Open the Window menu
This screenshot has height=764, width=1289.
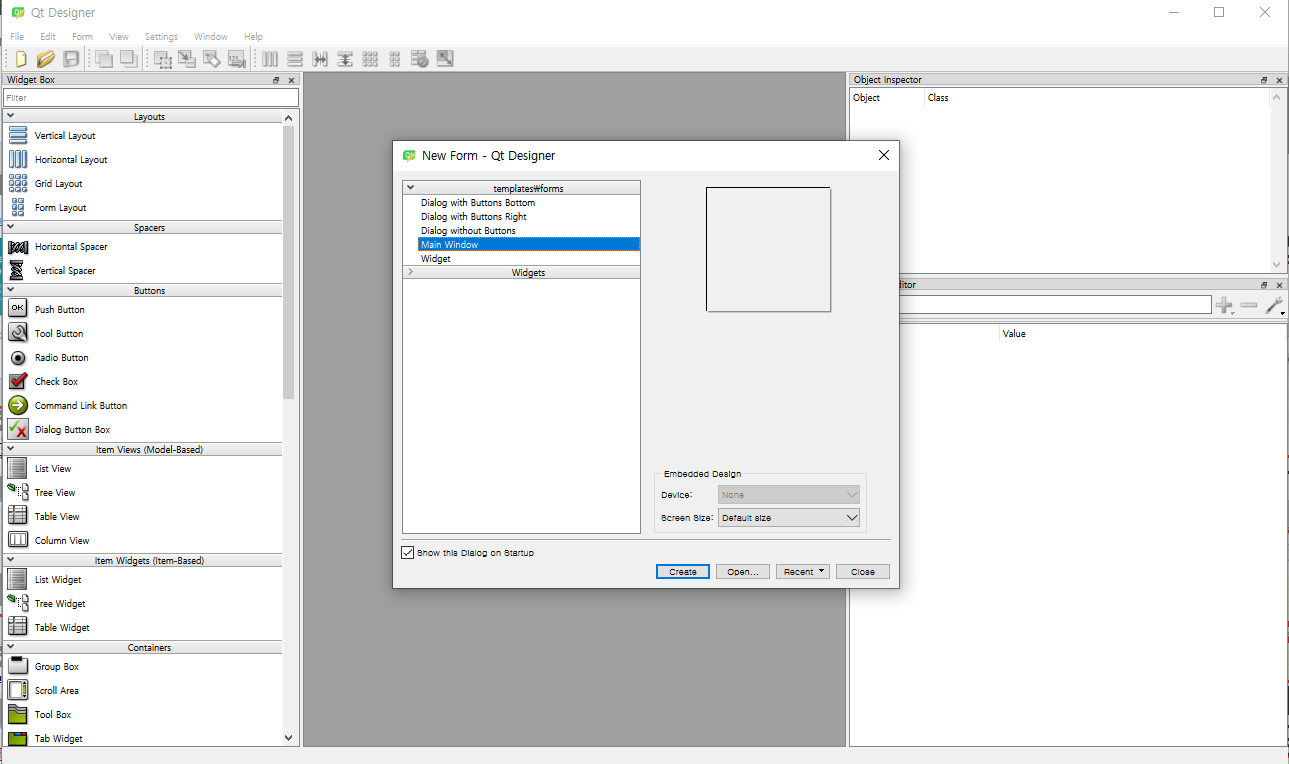pos(211,37)
